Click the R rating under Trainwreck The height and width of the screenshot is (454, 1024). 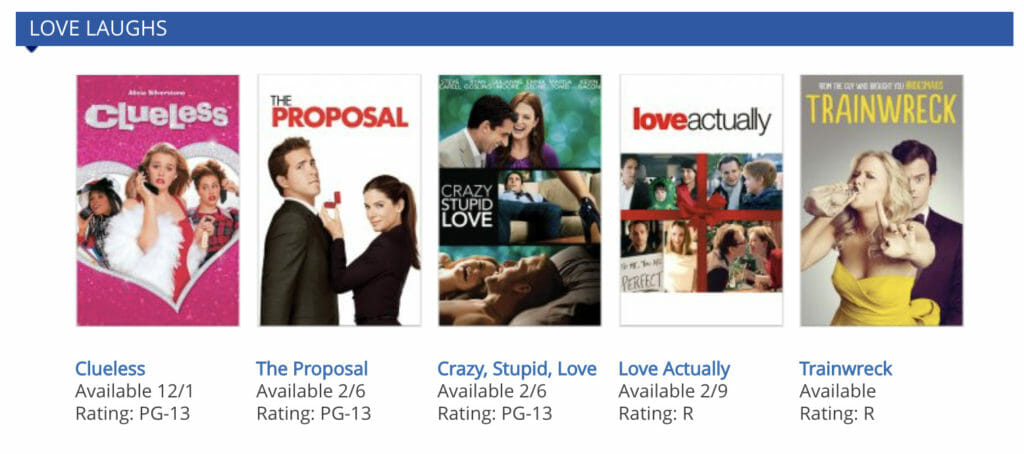(x=869, y=414)
